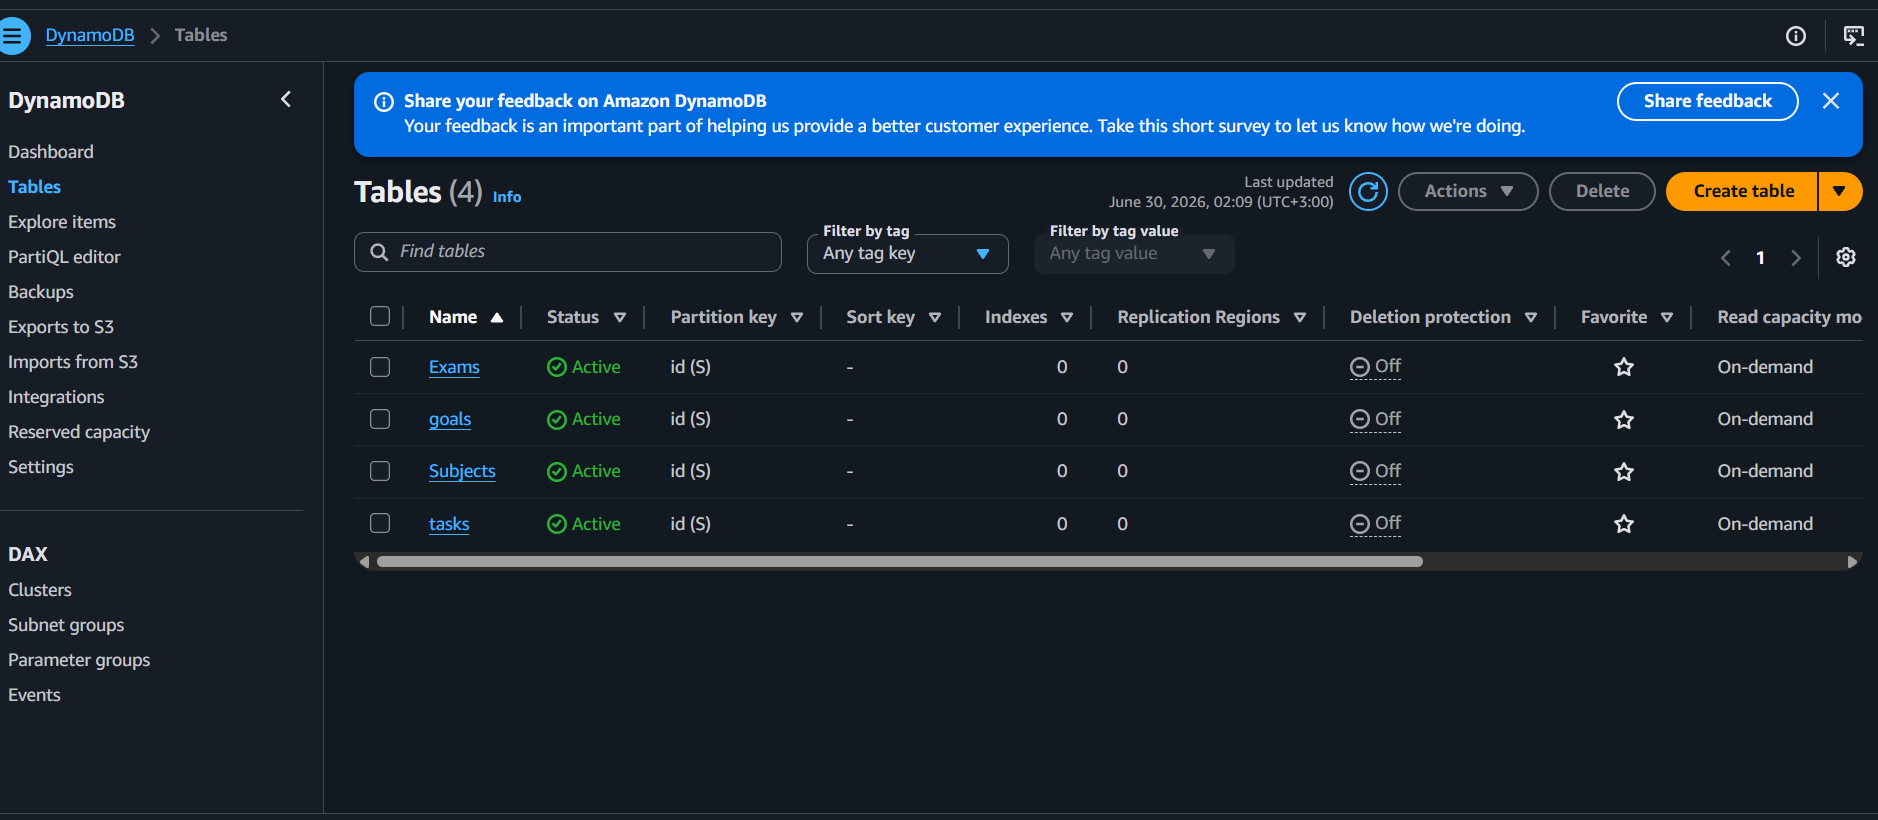Image resolution: width=1878 pixels, height=820 pixels.
Task: Favorite the goals table star
Action: click(x=1624, y=420)
